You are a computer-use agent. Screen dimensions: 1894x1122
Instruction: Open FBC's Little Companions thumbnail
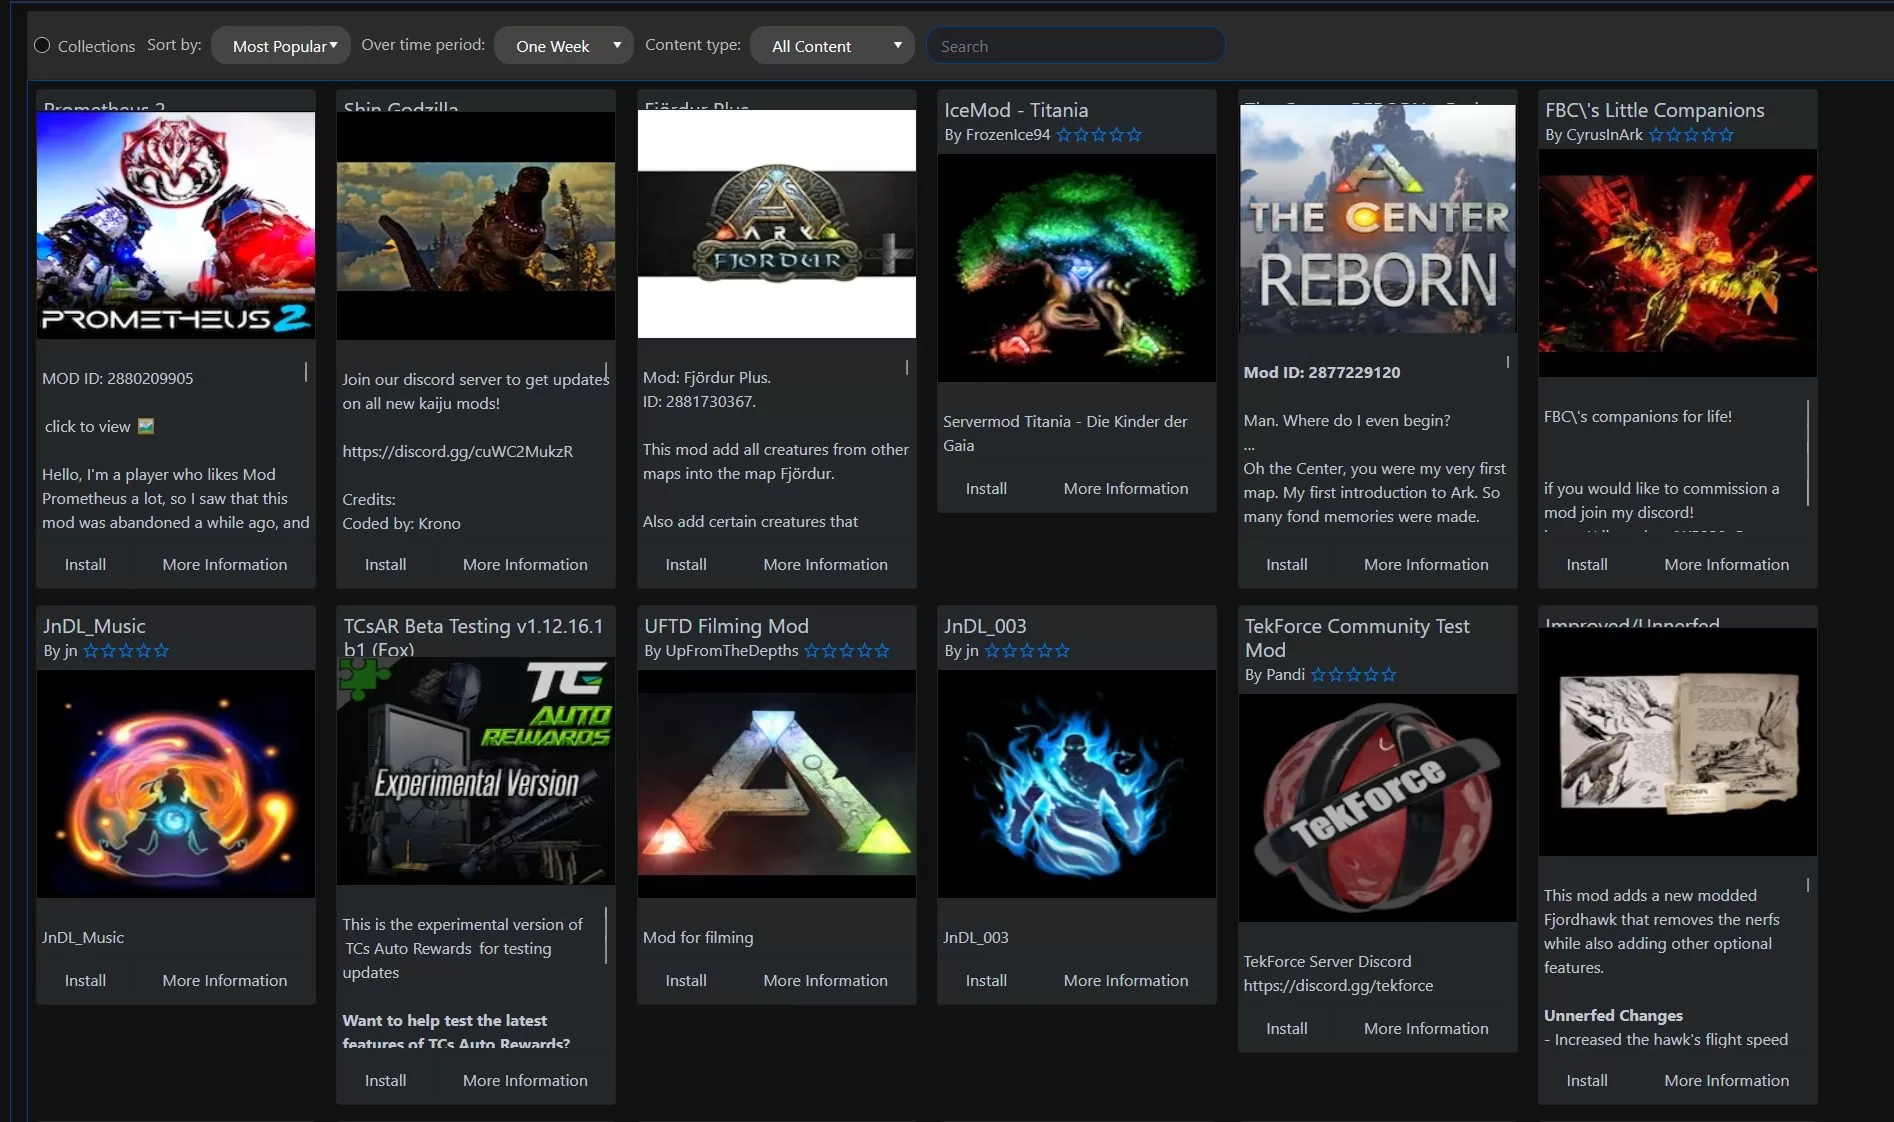point(1678,264)
